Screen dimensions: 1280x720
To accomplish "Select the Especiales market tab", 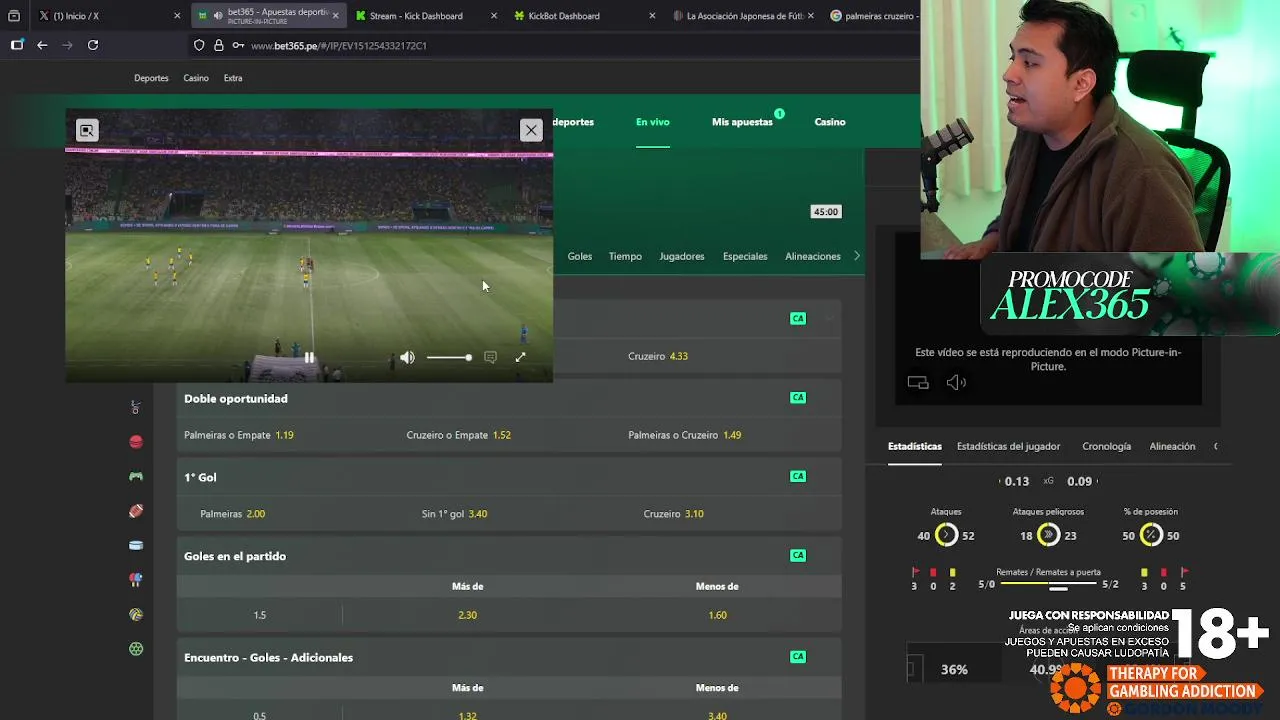I will 745,256.
